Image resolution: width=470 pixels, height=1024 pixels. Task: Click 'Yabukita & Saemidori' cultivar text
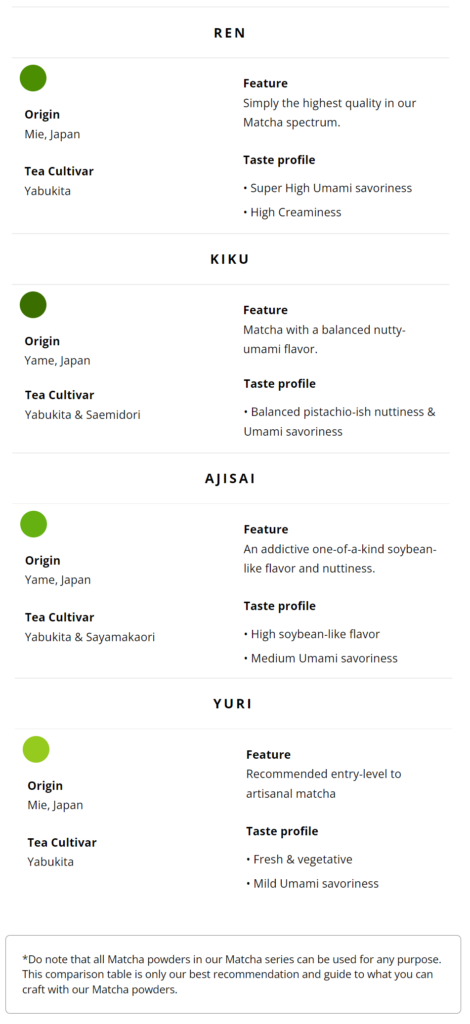point(82,415)
